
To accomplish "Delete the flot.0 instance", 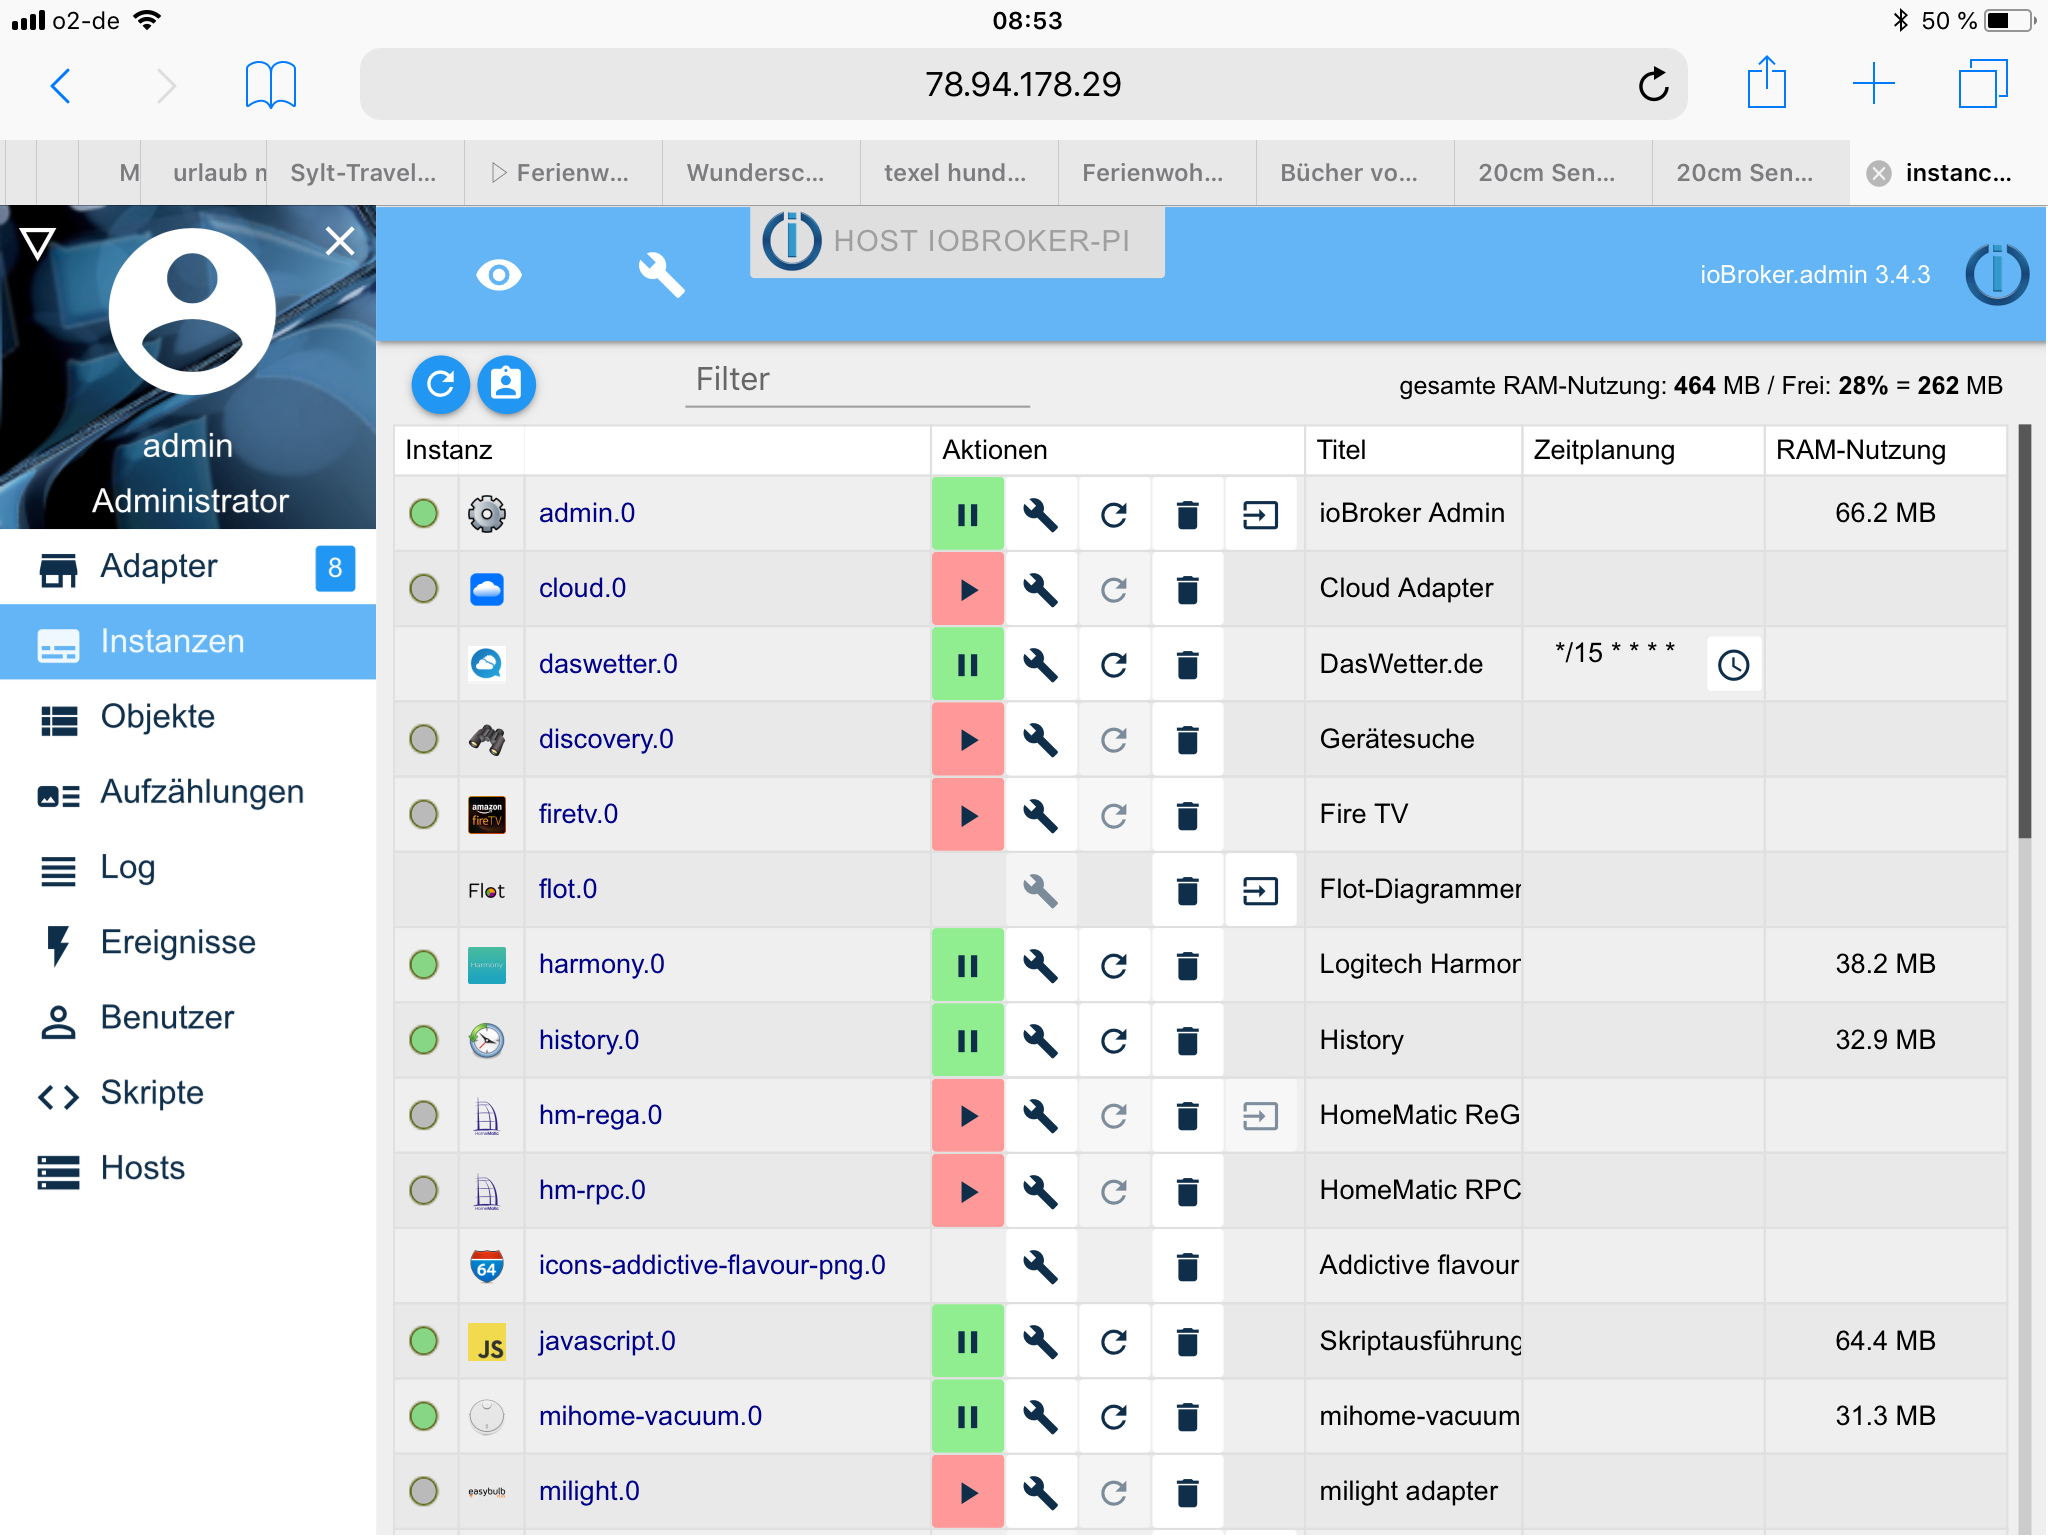I will (1188, 890).
